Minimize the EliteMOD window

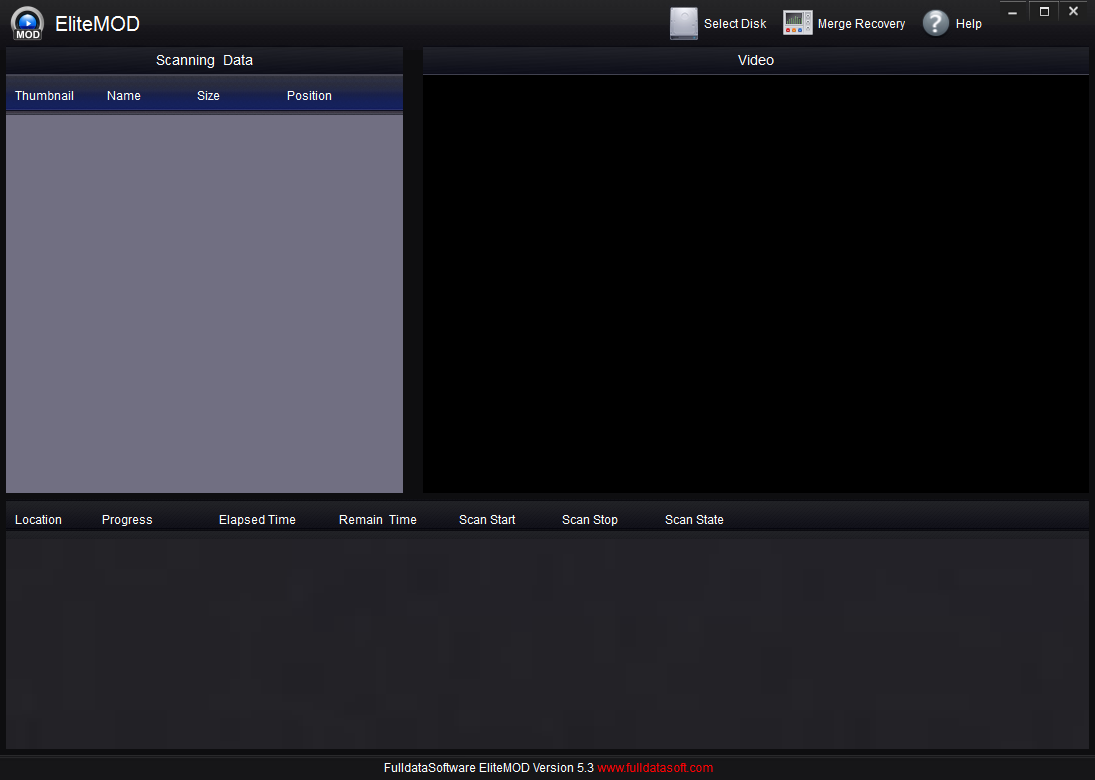click(x=1013, y=12)
